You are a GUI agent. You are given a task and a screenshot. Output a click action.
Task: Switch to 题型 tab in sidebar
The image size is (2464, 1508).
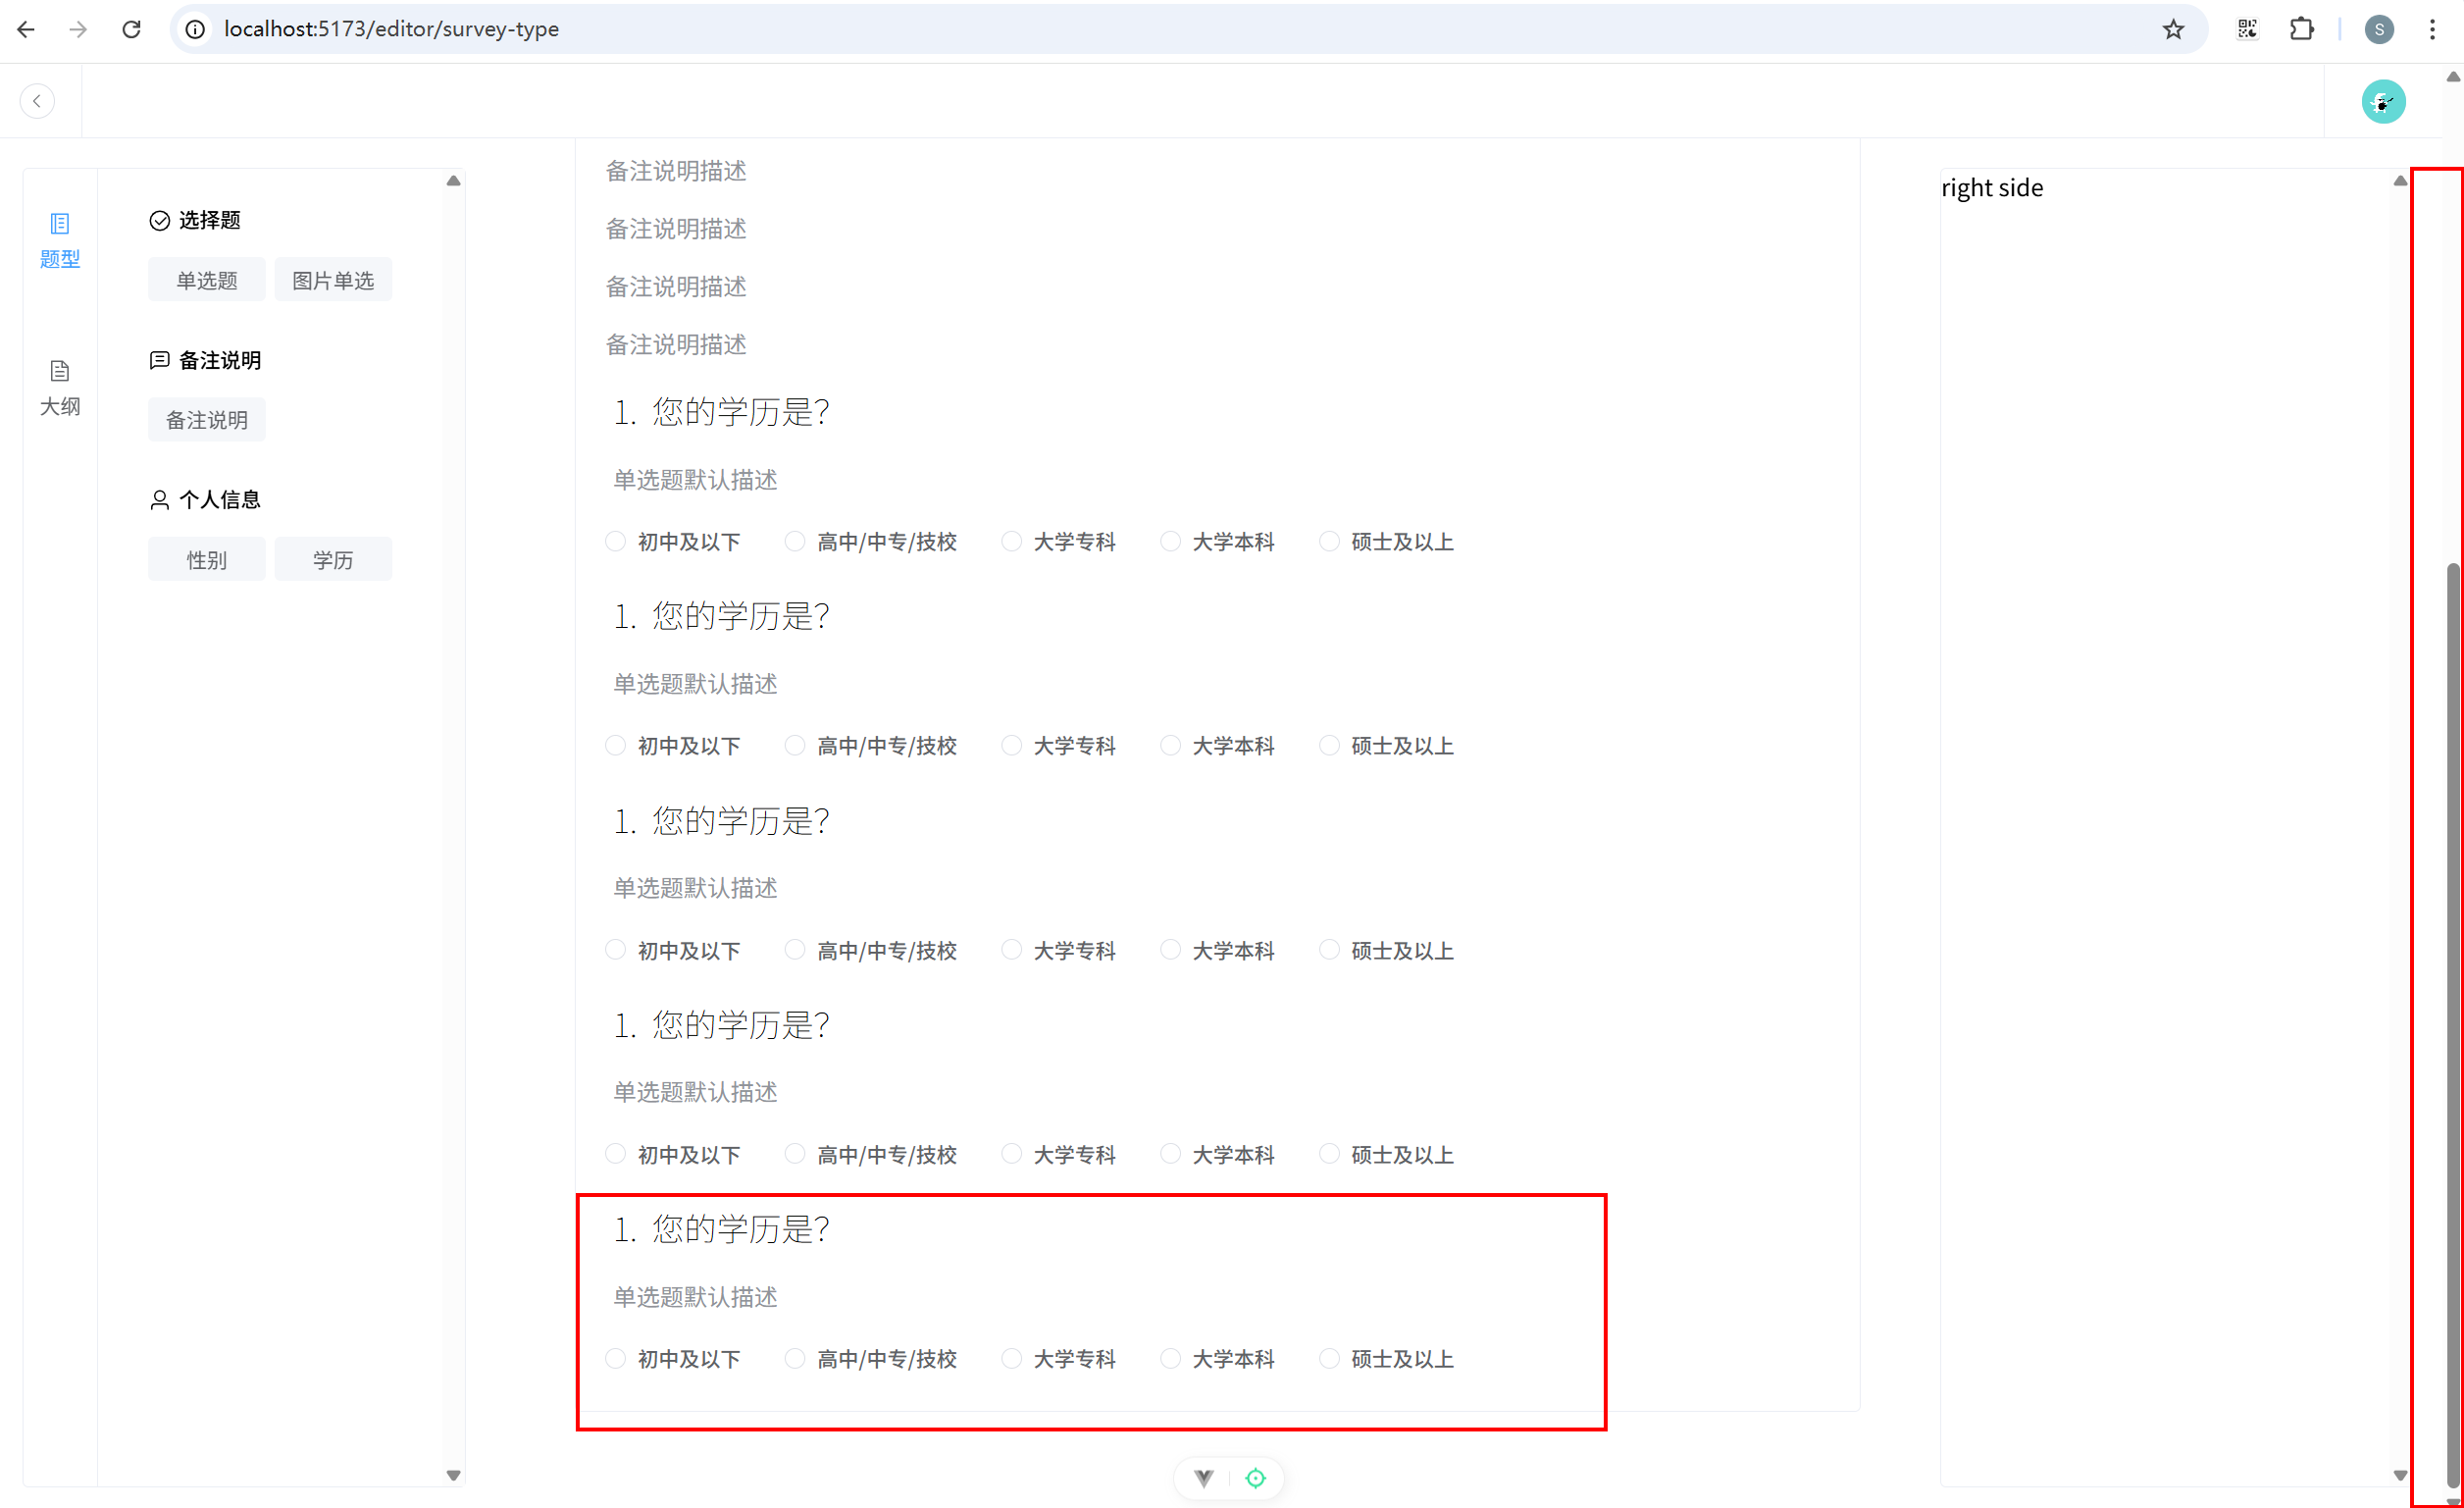click(x=59, y=240)
